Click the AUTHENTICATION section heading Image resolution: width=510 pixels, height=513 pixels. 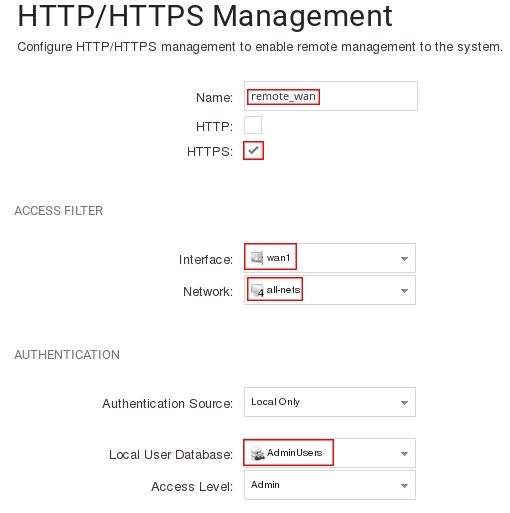[67, 355]
